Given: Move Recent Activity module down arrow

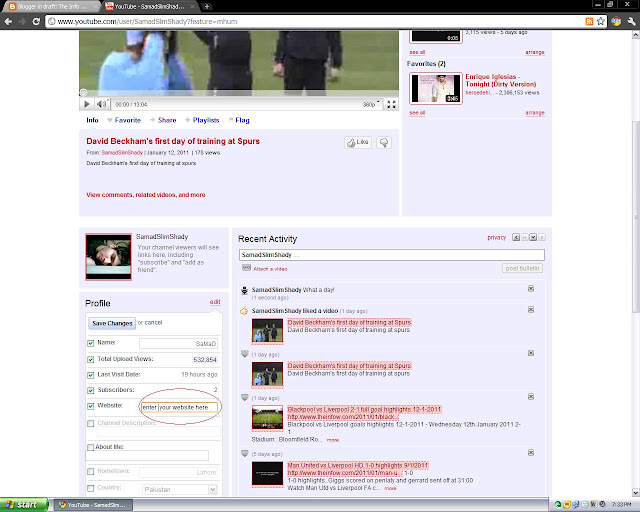Looking at the screenshot, I should tap(533, 237).
